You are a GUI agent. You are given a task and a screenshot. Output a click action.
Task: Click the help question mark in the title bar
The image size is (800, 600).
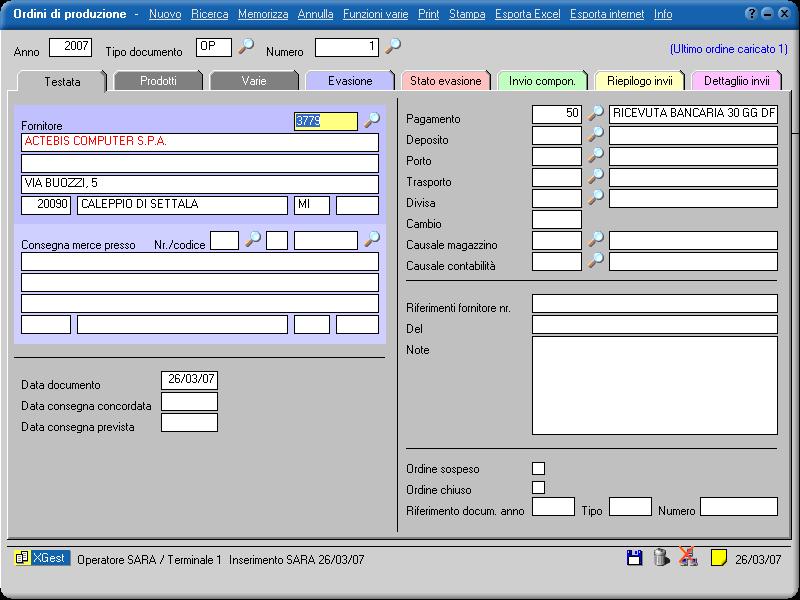pos(751,14)
